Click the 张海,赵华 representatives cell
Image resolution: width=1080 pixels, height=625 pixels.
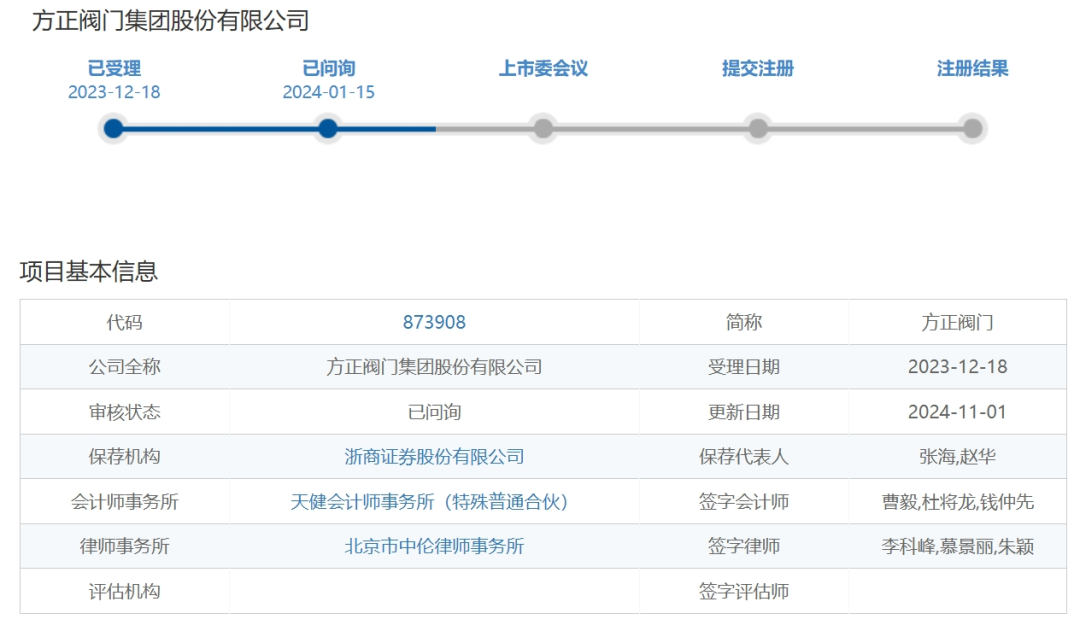tap(957, 457)
